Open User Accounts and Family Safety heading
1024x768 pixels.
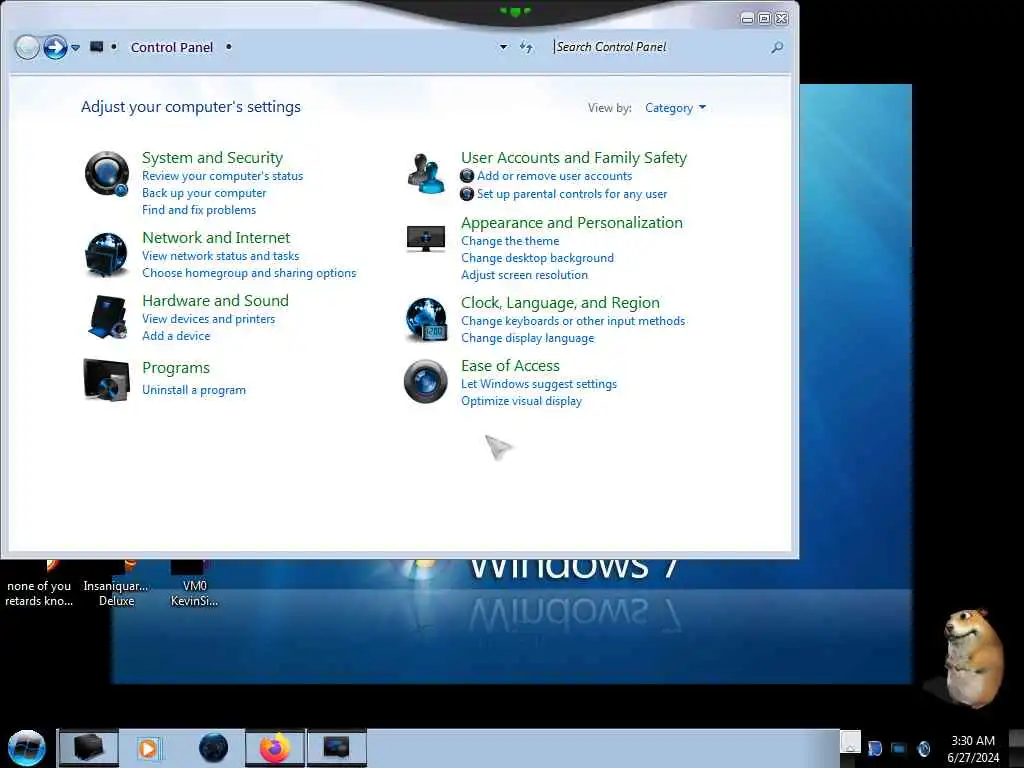(x=574, y=157)
